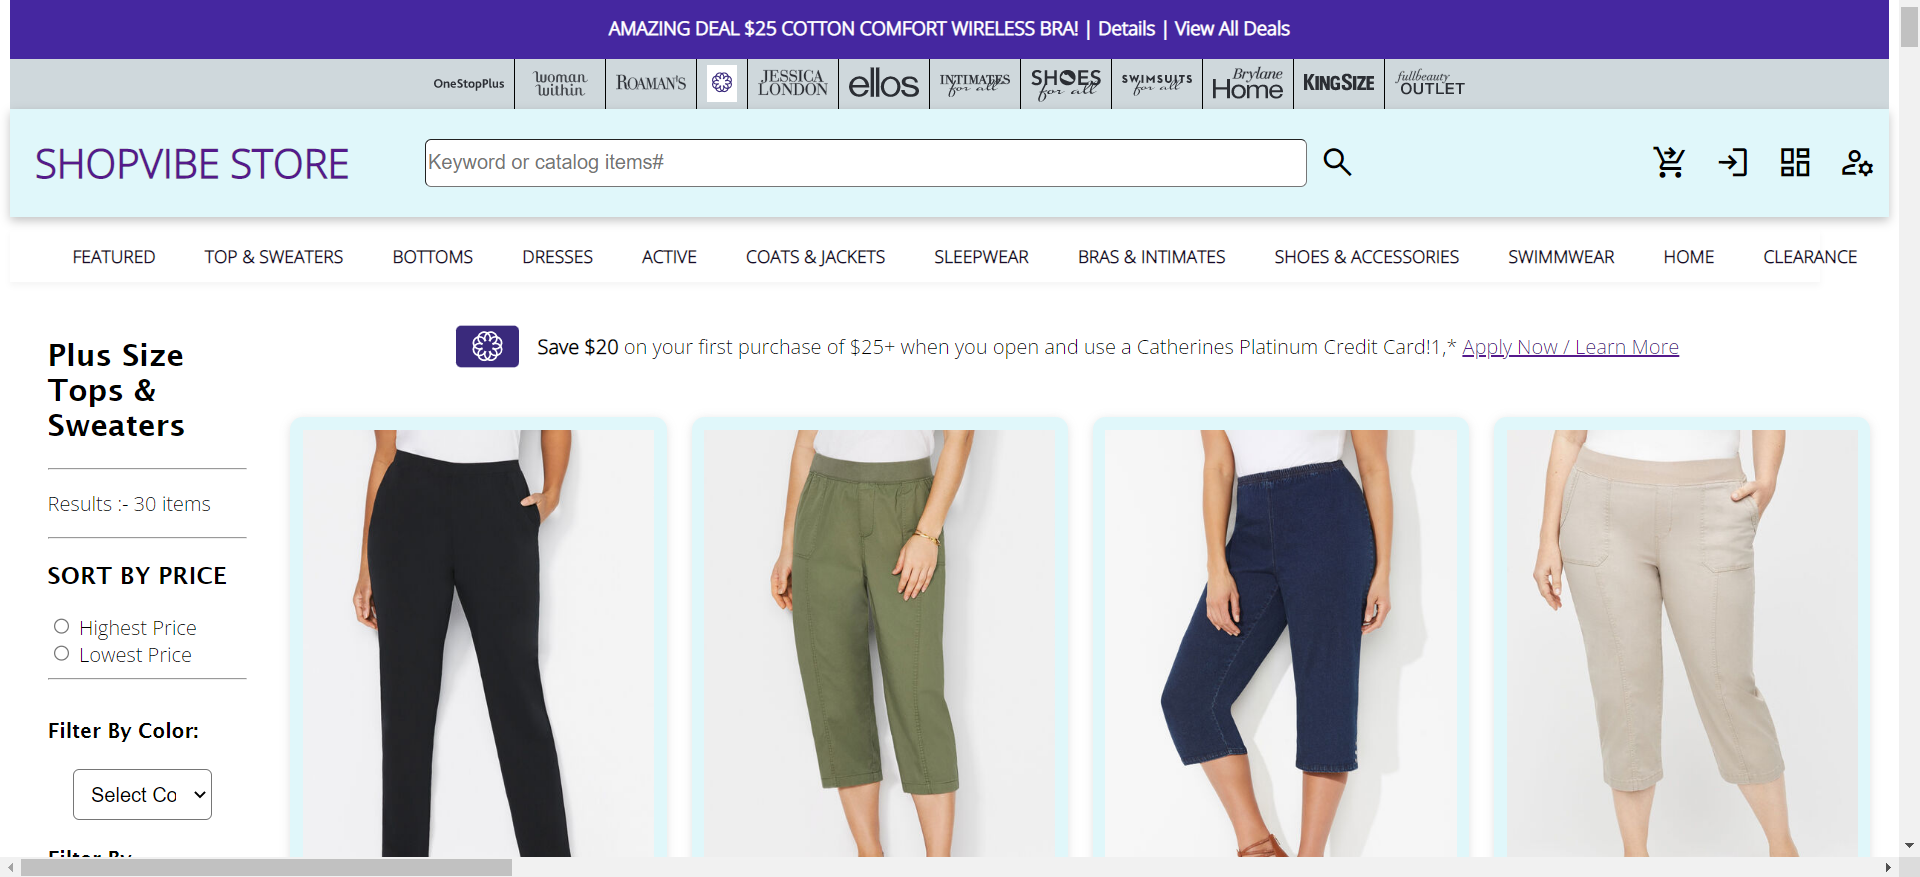Select Highest Price sort option

tap(62, 627)
